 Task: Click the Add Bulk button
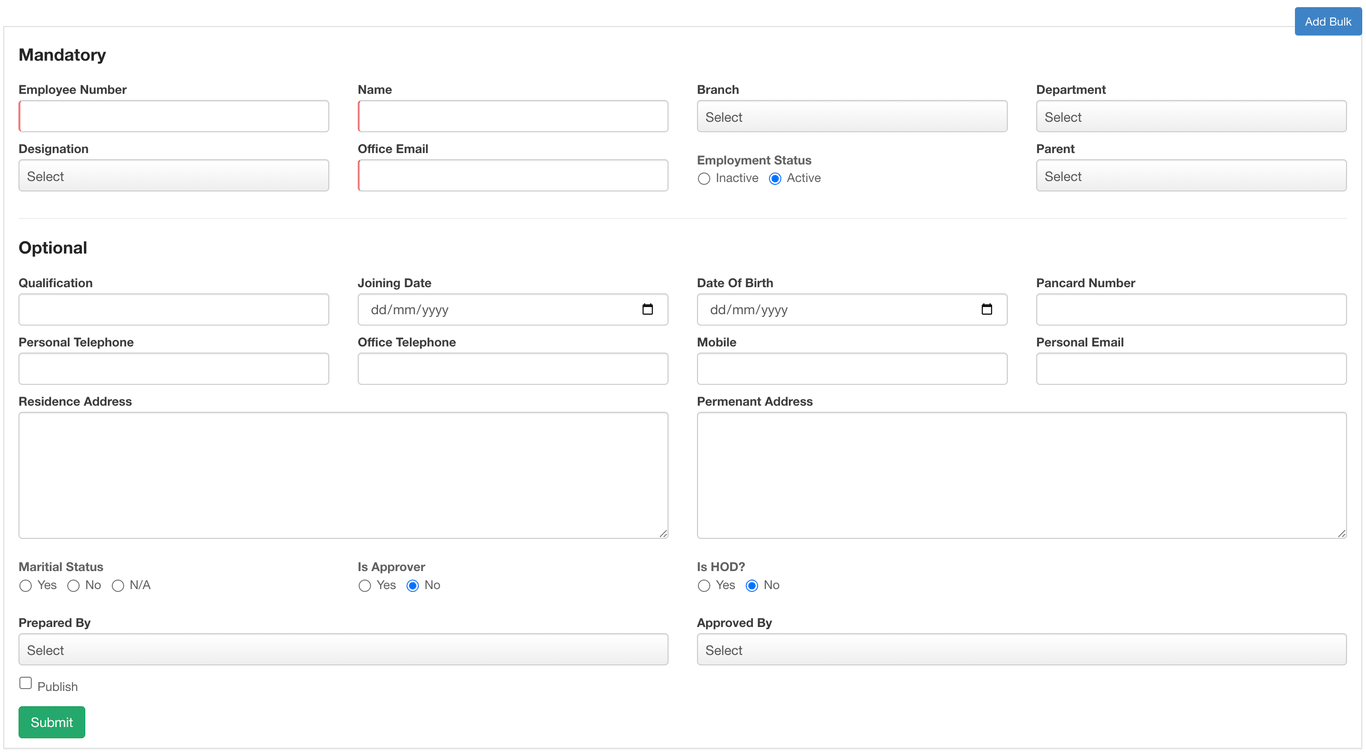click(x=1328, y=21)
